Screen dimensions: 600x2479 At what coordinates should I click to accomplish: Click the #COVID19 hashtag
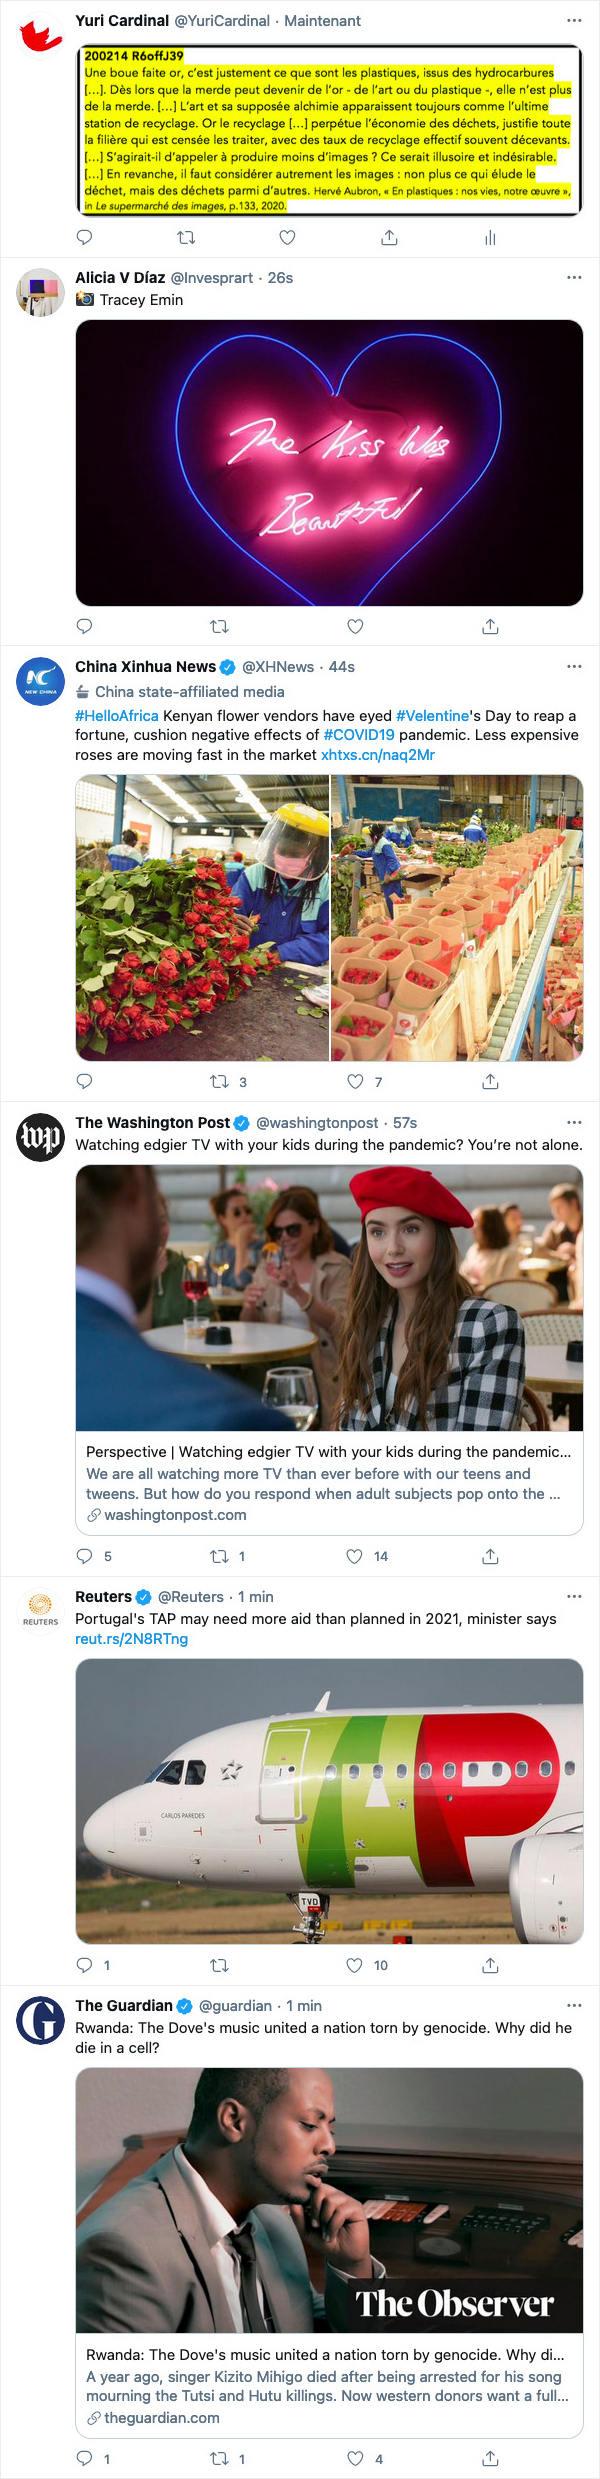click(x=358, y=735)
